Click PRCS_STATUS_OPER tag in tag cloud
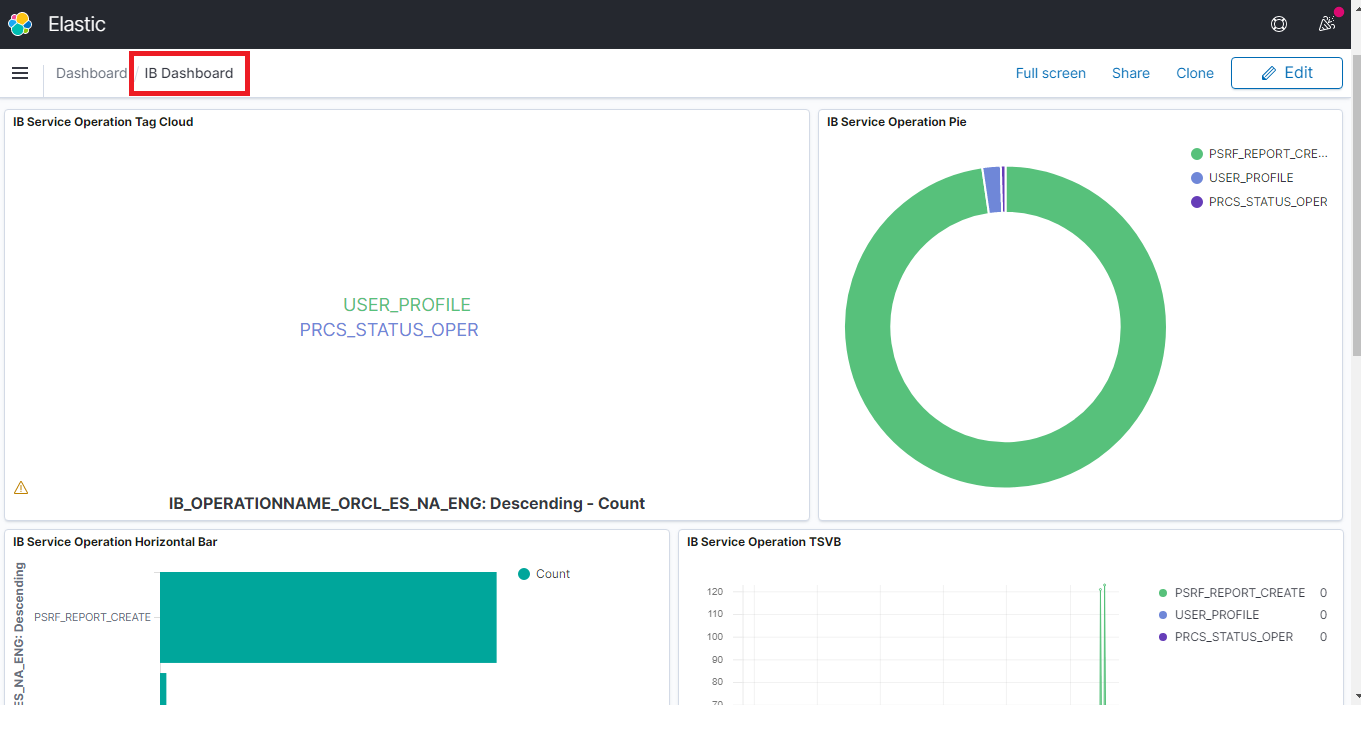1361x731 pixels. click(x=389, y=330)
